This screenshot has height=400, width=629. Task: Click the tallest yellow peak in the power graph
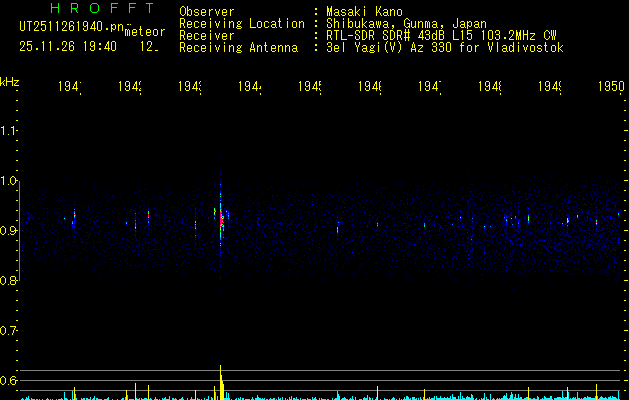pyautogui.click(x=221, y=378)
